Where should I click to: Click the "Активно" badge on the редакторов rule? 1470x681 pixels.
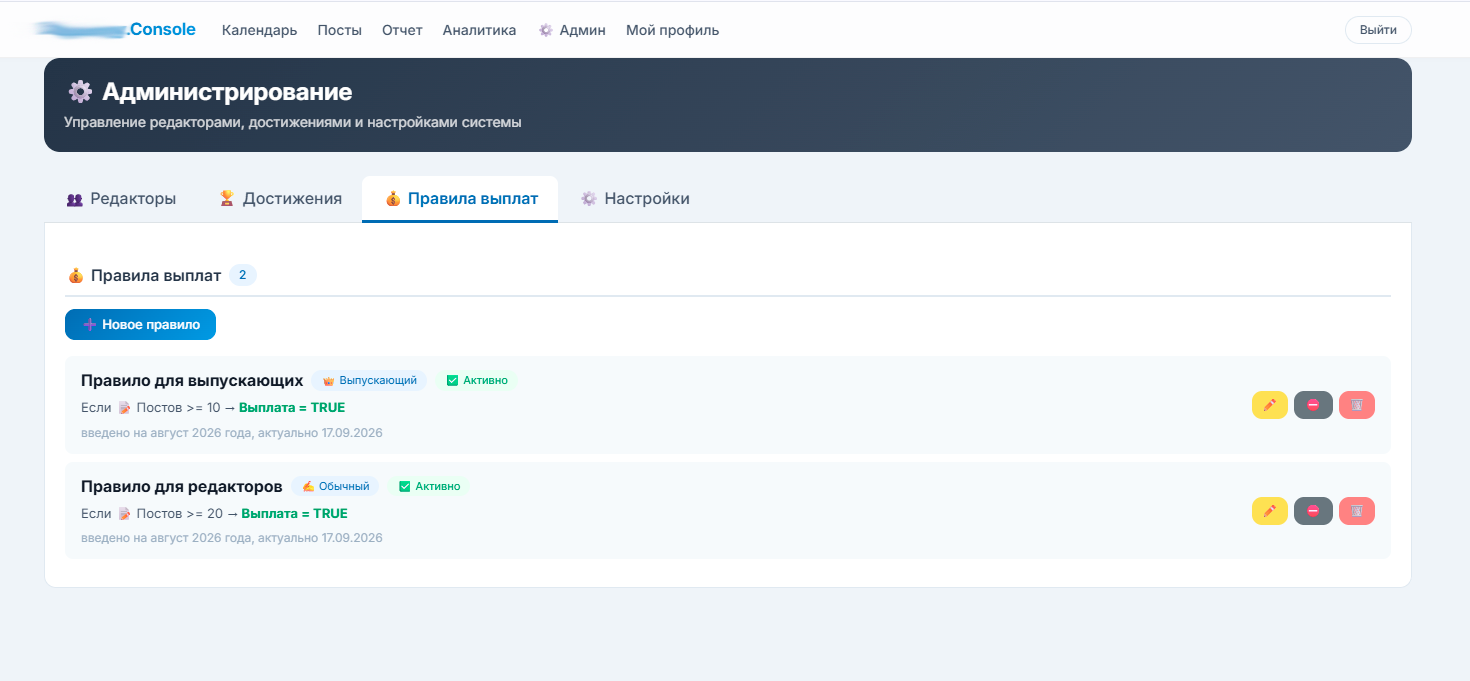(x=429, y=486)
